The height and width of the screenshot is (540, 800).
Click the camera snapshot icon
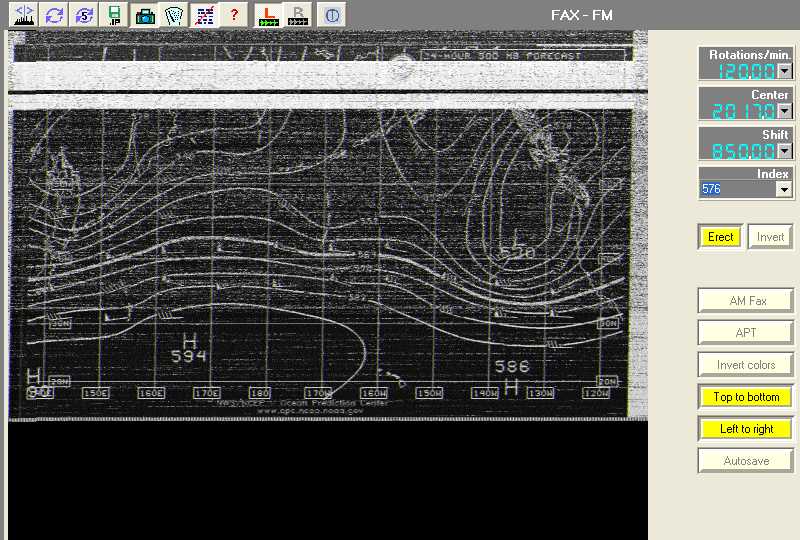click(x=144, y=15)
